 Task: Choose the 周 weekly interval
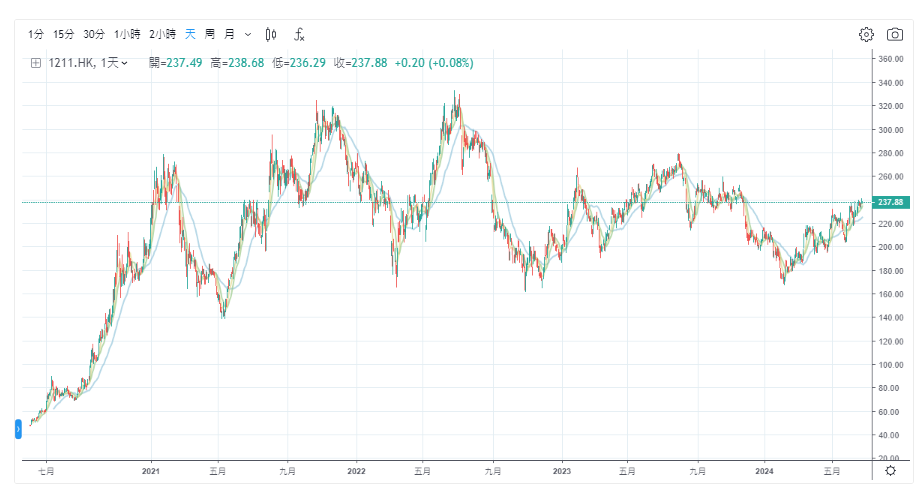tap(210, 34)
